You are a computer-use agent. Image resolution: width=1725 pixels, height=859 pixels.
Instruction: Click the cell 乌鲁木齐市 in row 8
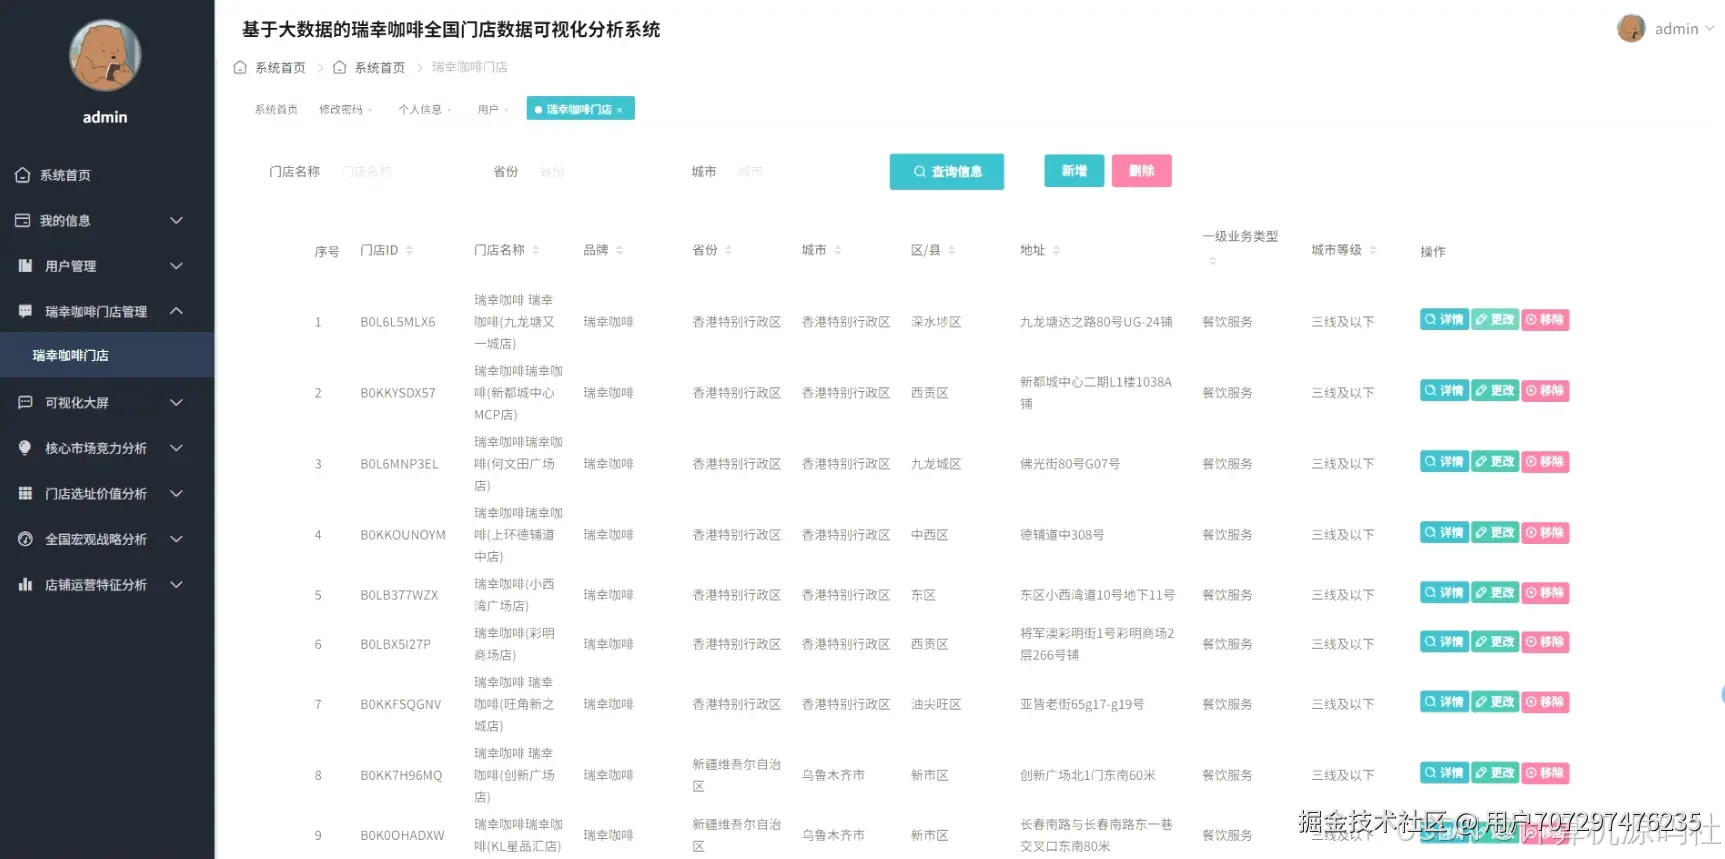pyautogui.click(x=833, y=775)
